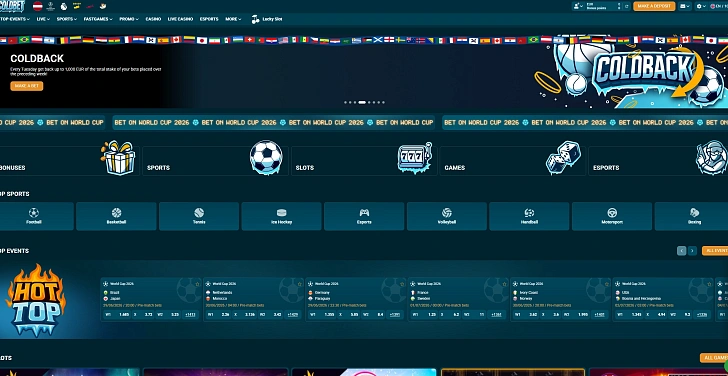Open the World Cup 2026 label on USA card
Viewport: 728px width, 376px height.
tap(634, 284)
